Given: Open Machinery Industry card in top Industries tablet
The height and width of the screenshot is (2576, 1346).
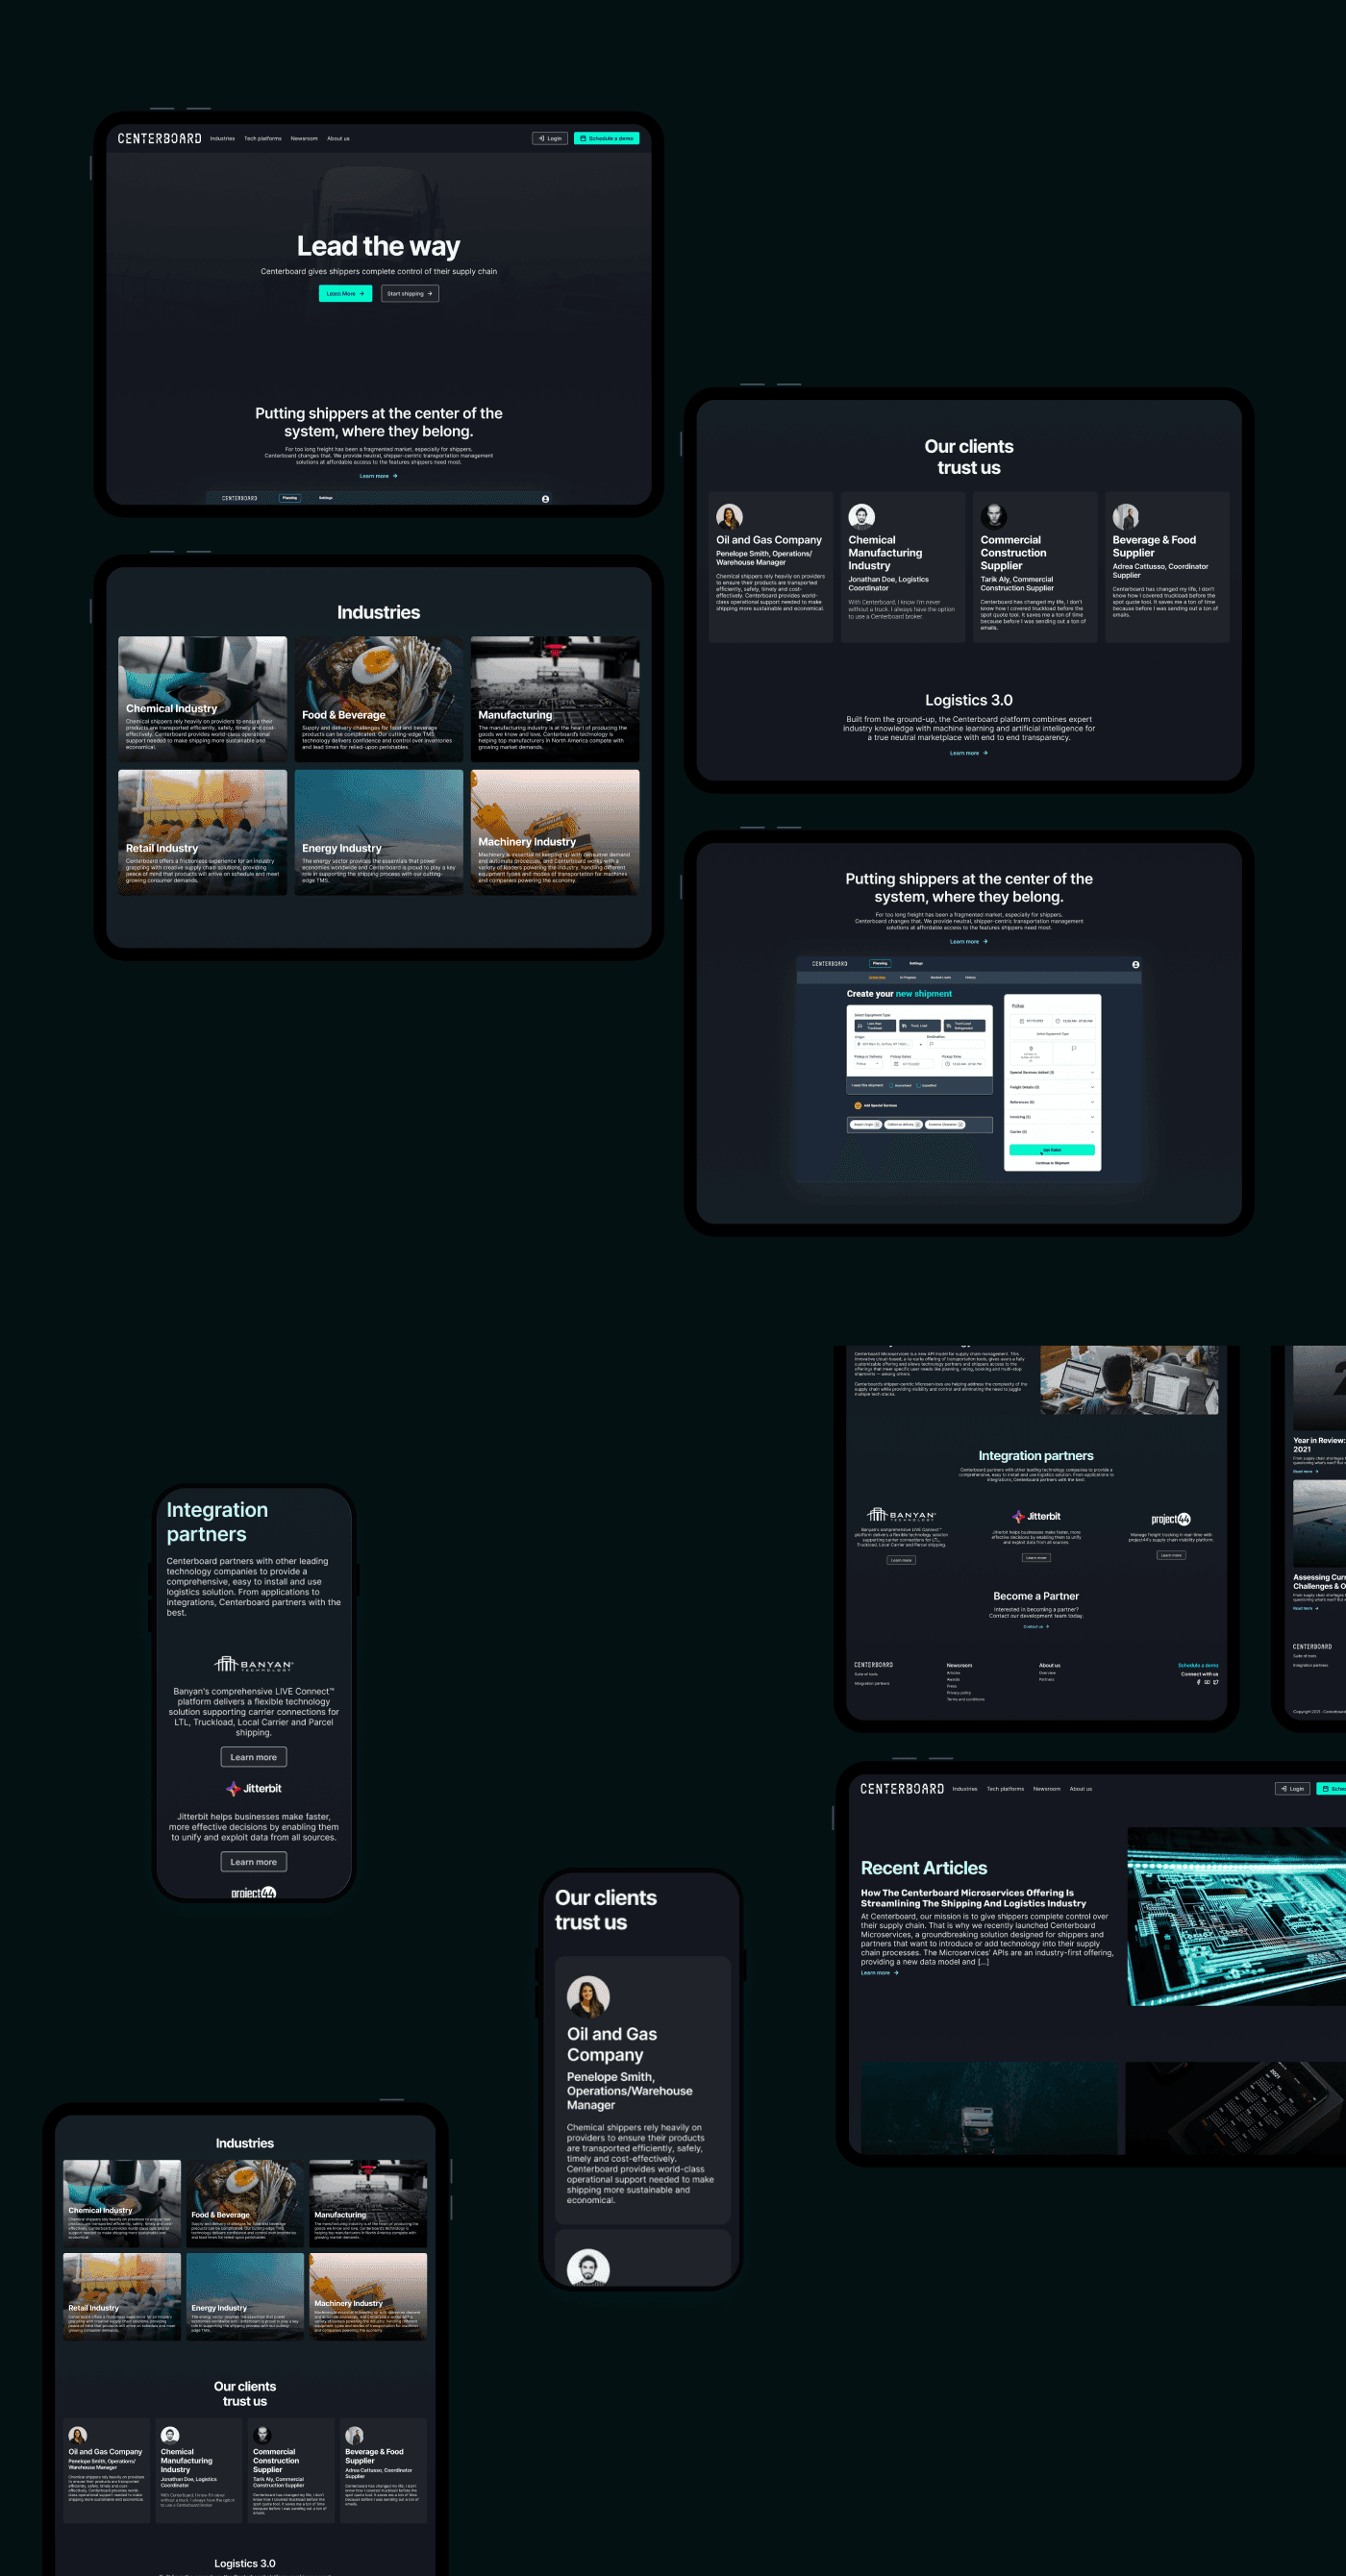Looking at the screenshot, I should click(555, 832).
